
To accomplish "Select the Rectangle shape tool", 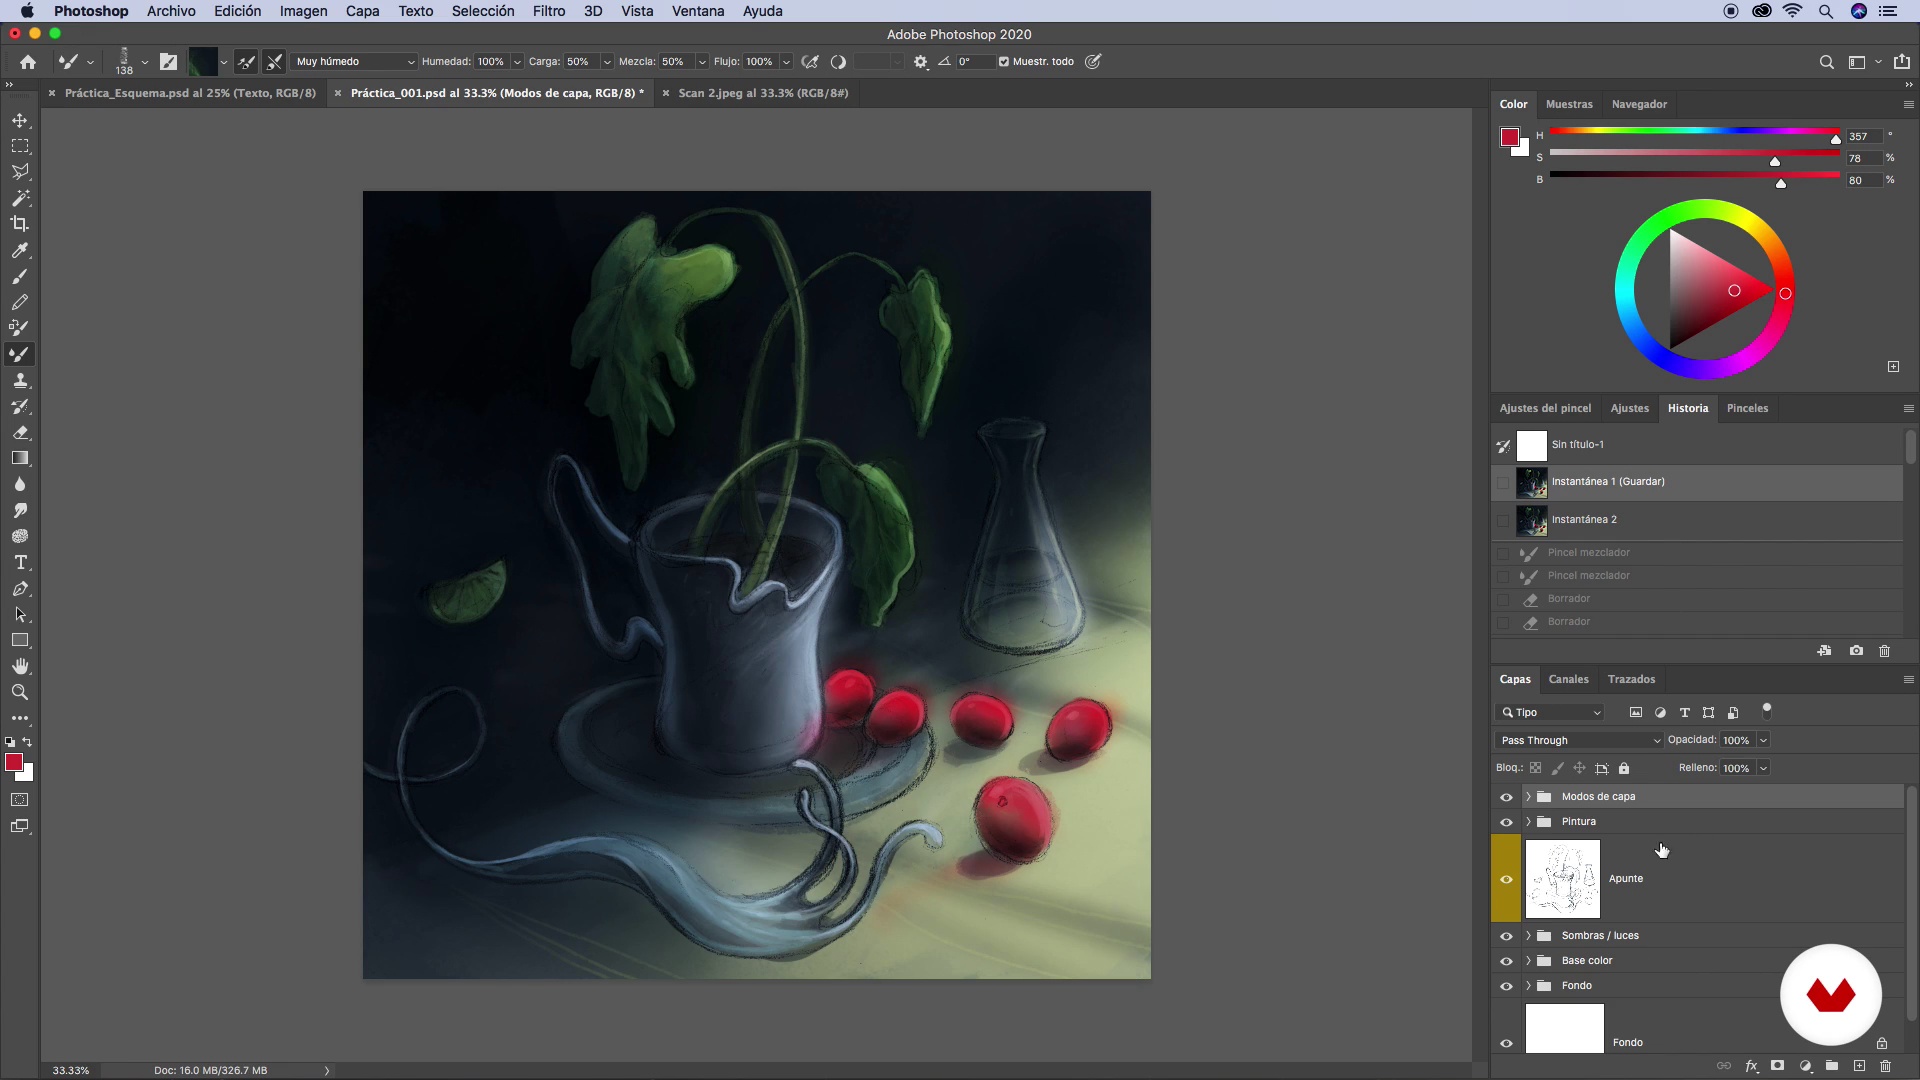I will 20,640.
